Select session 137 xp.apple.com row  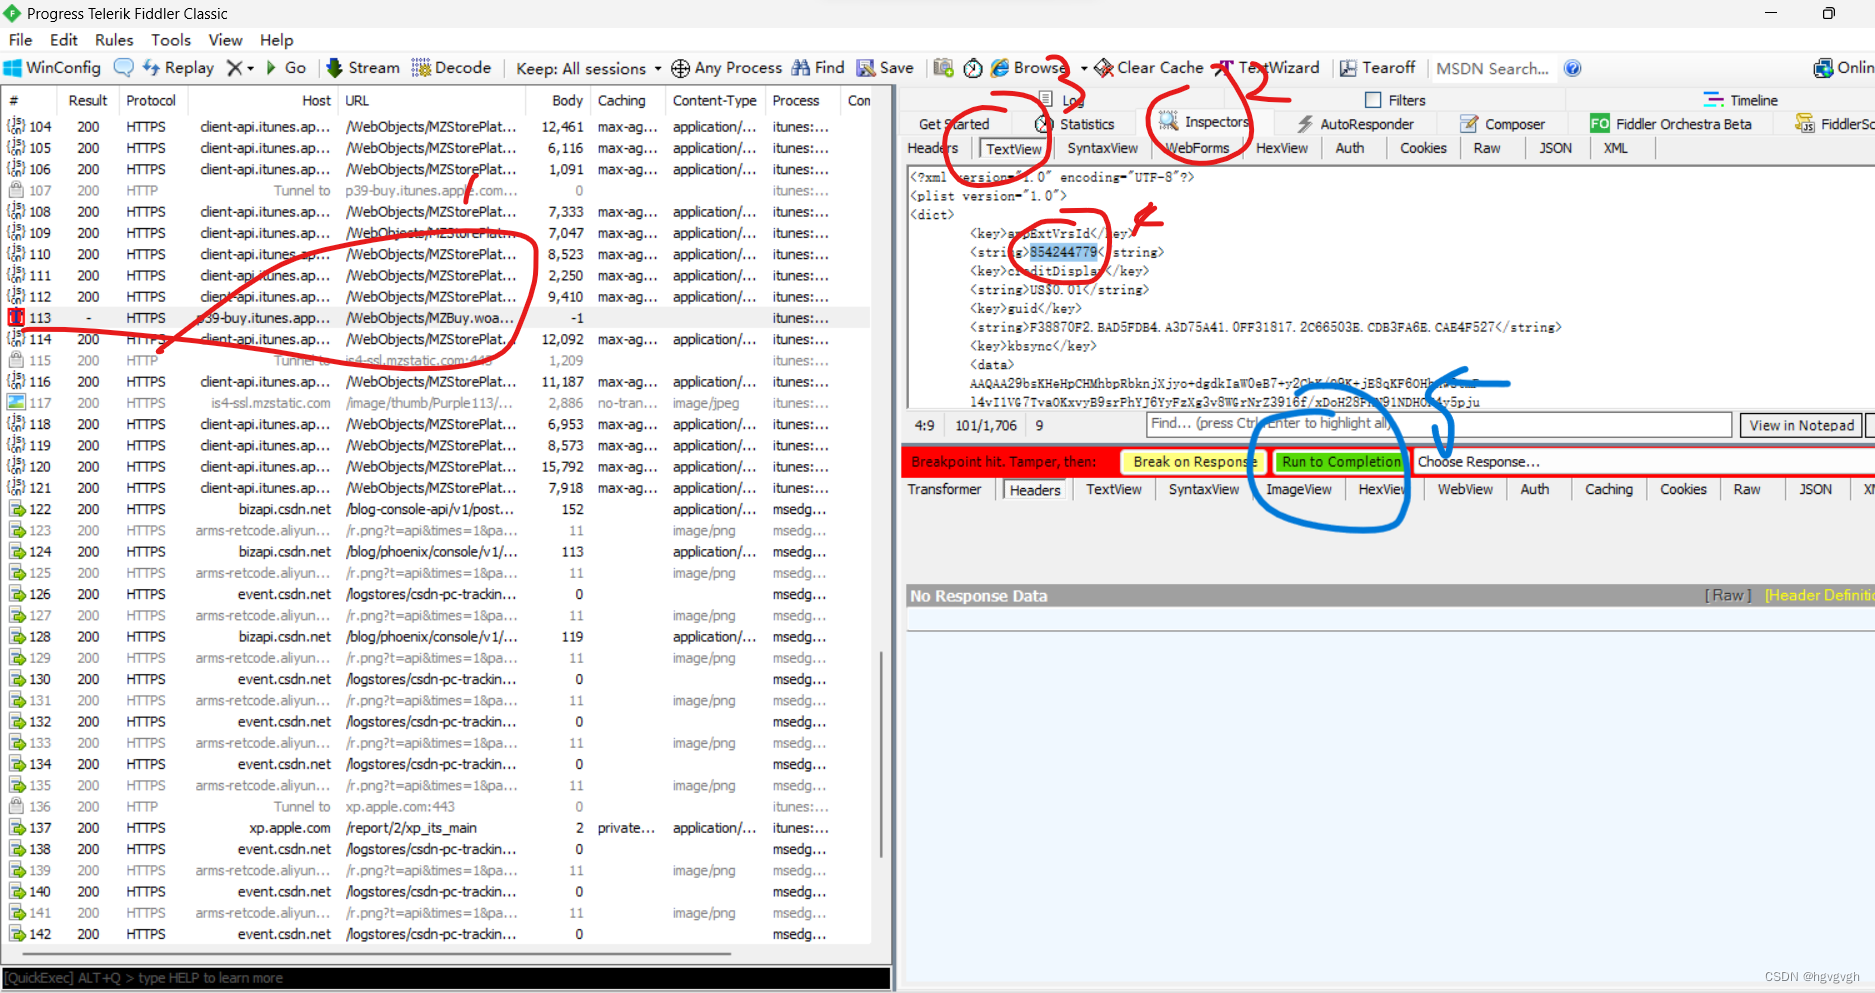436,828
